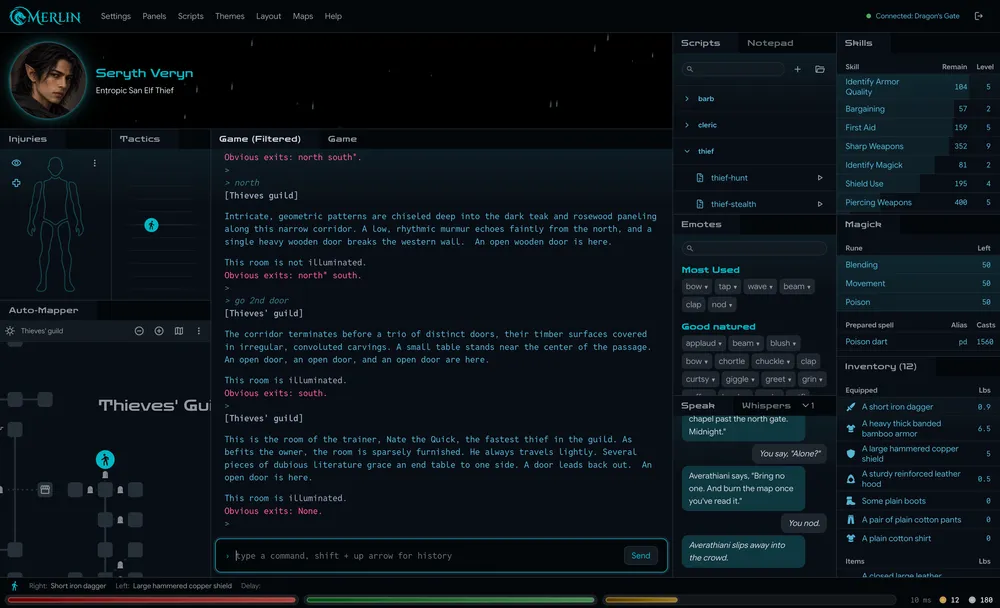Click the scripts search box

coord(733,69)
